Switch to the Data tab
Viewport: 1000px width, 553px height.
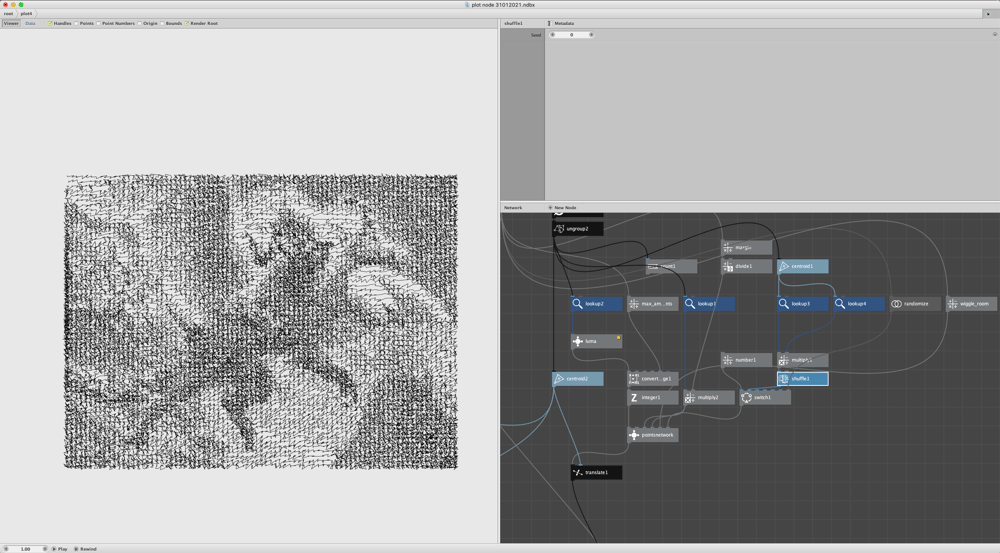(30, 24)
